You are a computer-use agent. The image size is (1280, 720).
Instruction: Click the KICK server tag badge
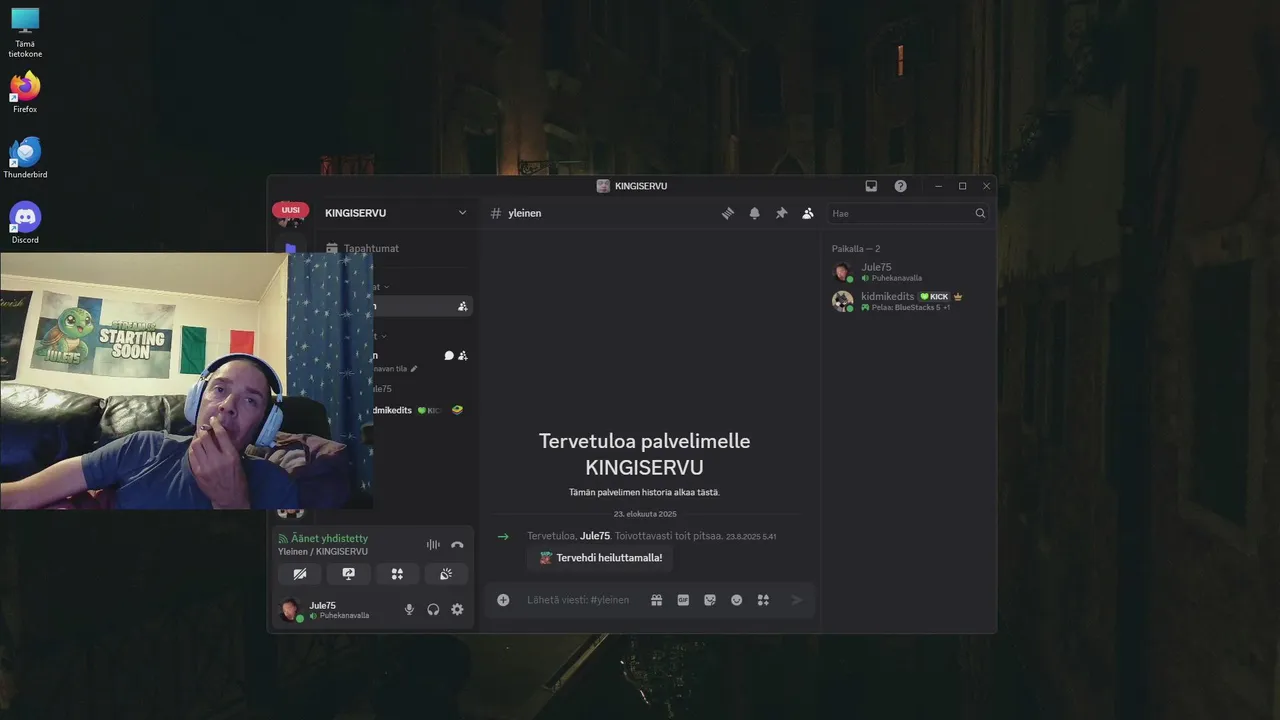934,297
